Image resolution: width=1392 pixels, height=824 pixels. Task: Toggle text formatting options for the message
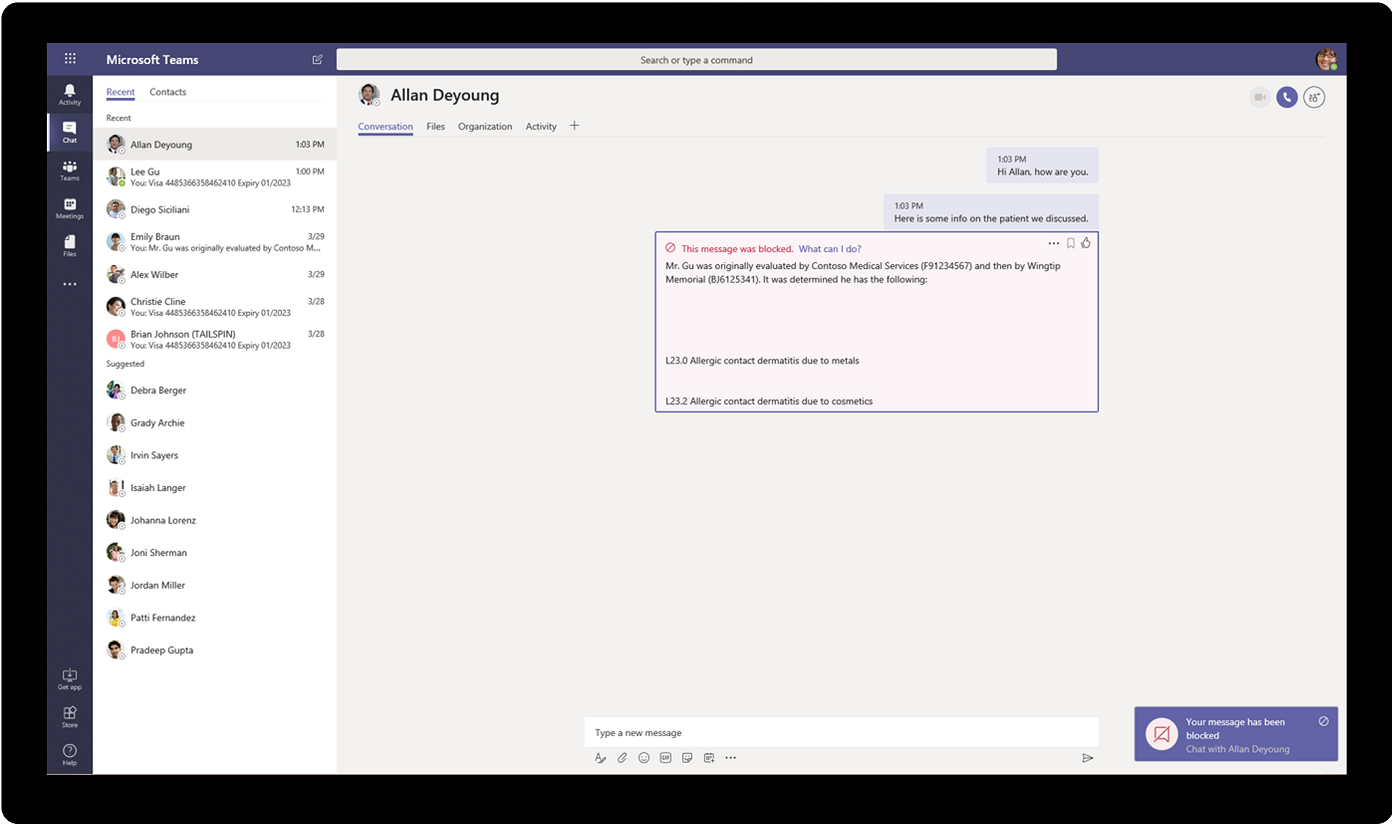601,757
